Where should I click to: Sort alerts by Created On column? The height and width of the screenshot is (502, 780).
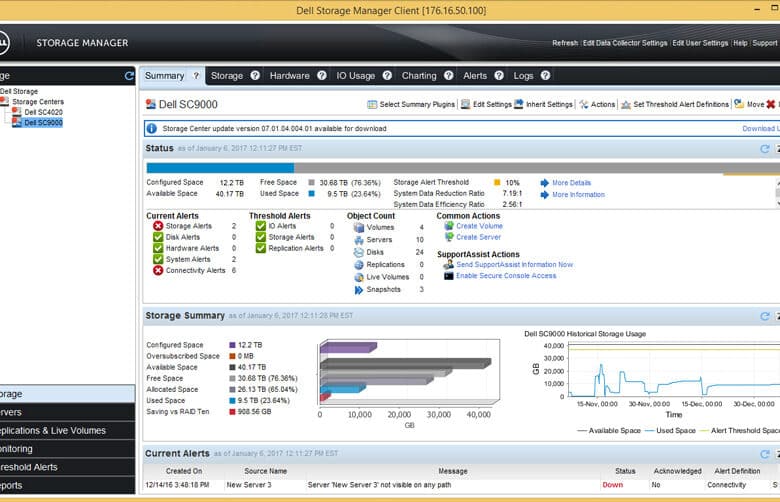184,471
